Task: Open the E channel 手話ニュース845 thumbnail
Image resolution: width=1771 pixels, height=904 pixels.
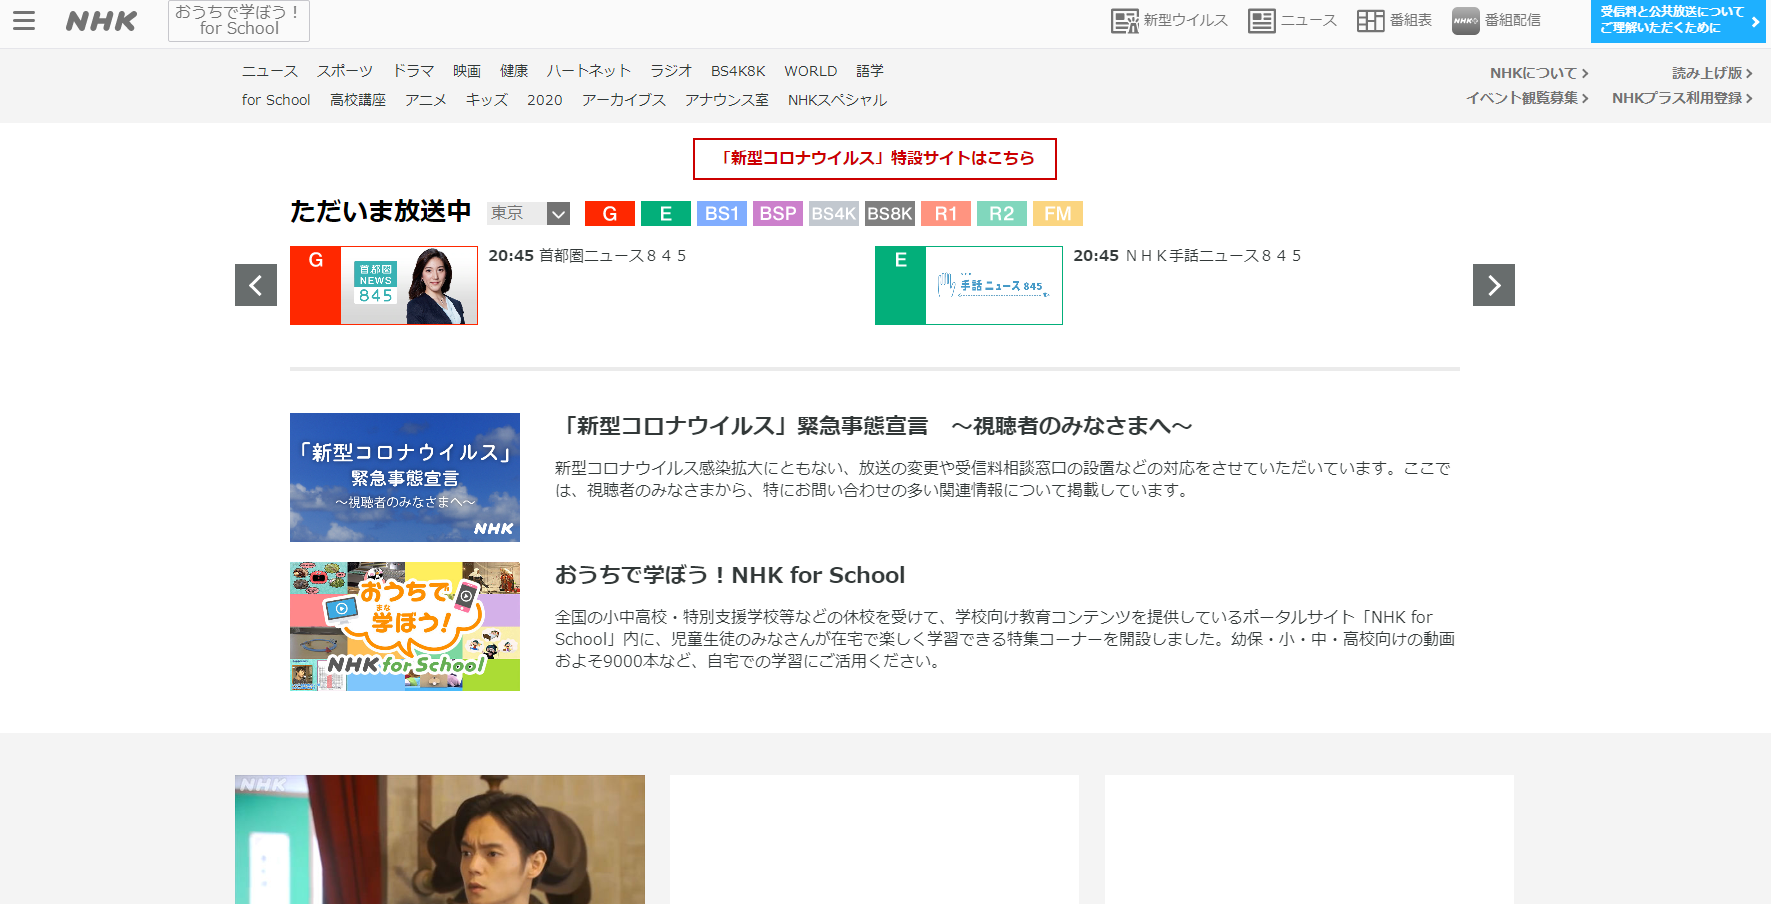Action: 969,285
